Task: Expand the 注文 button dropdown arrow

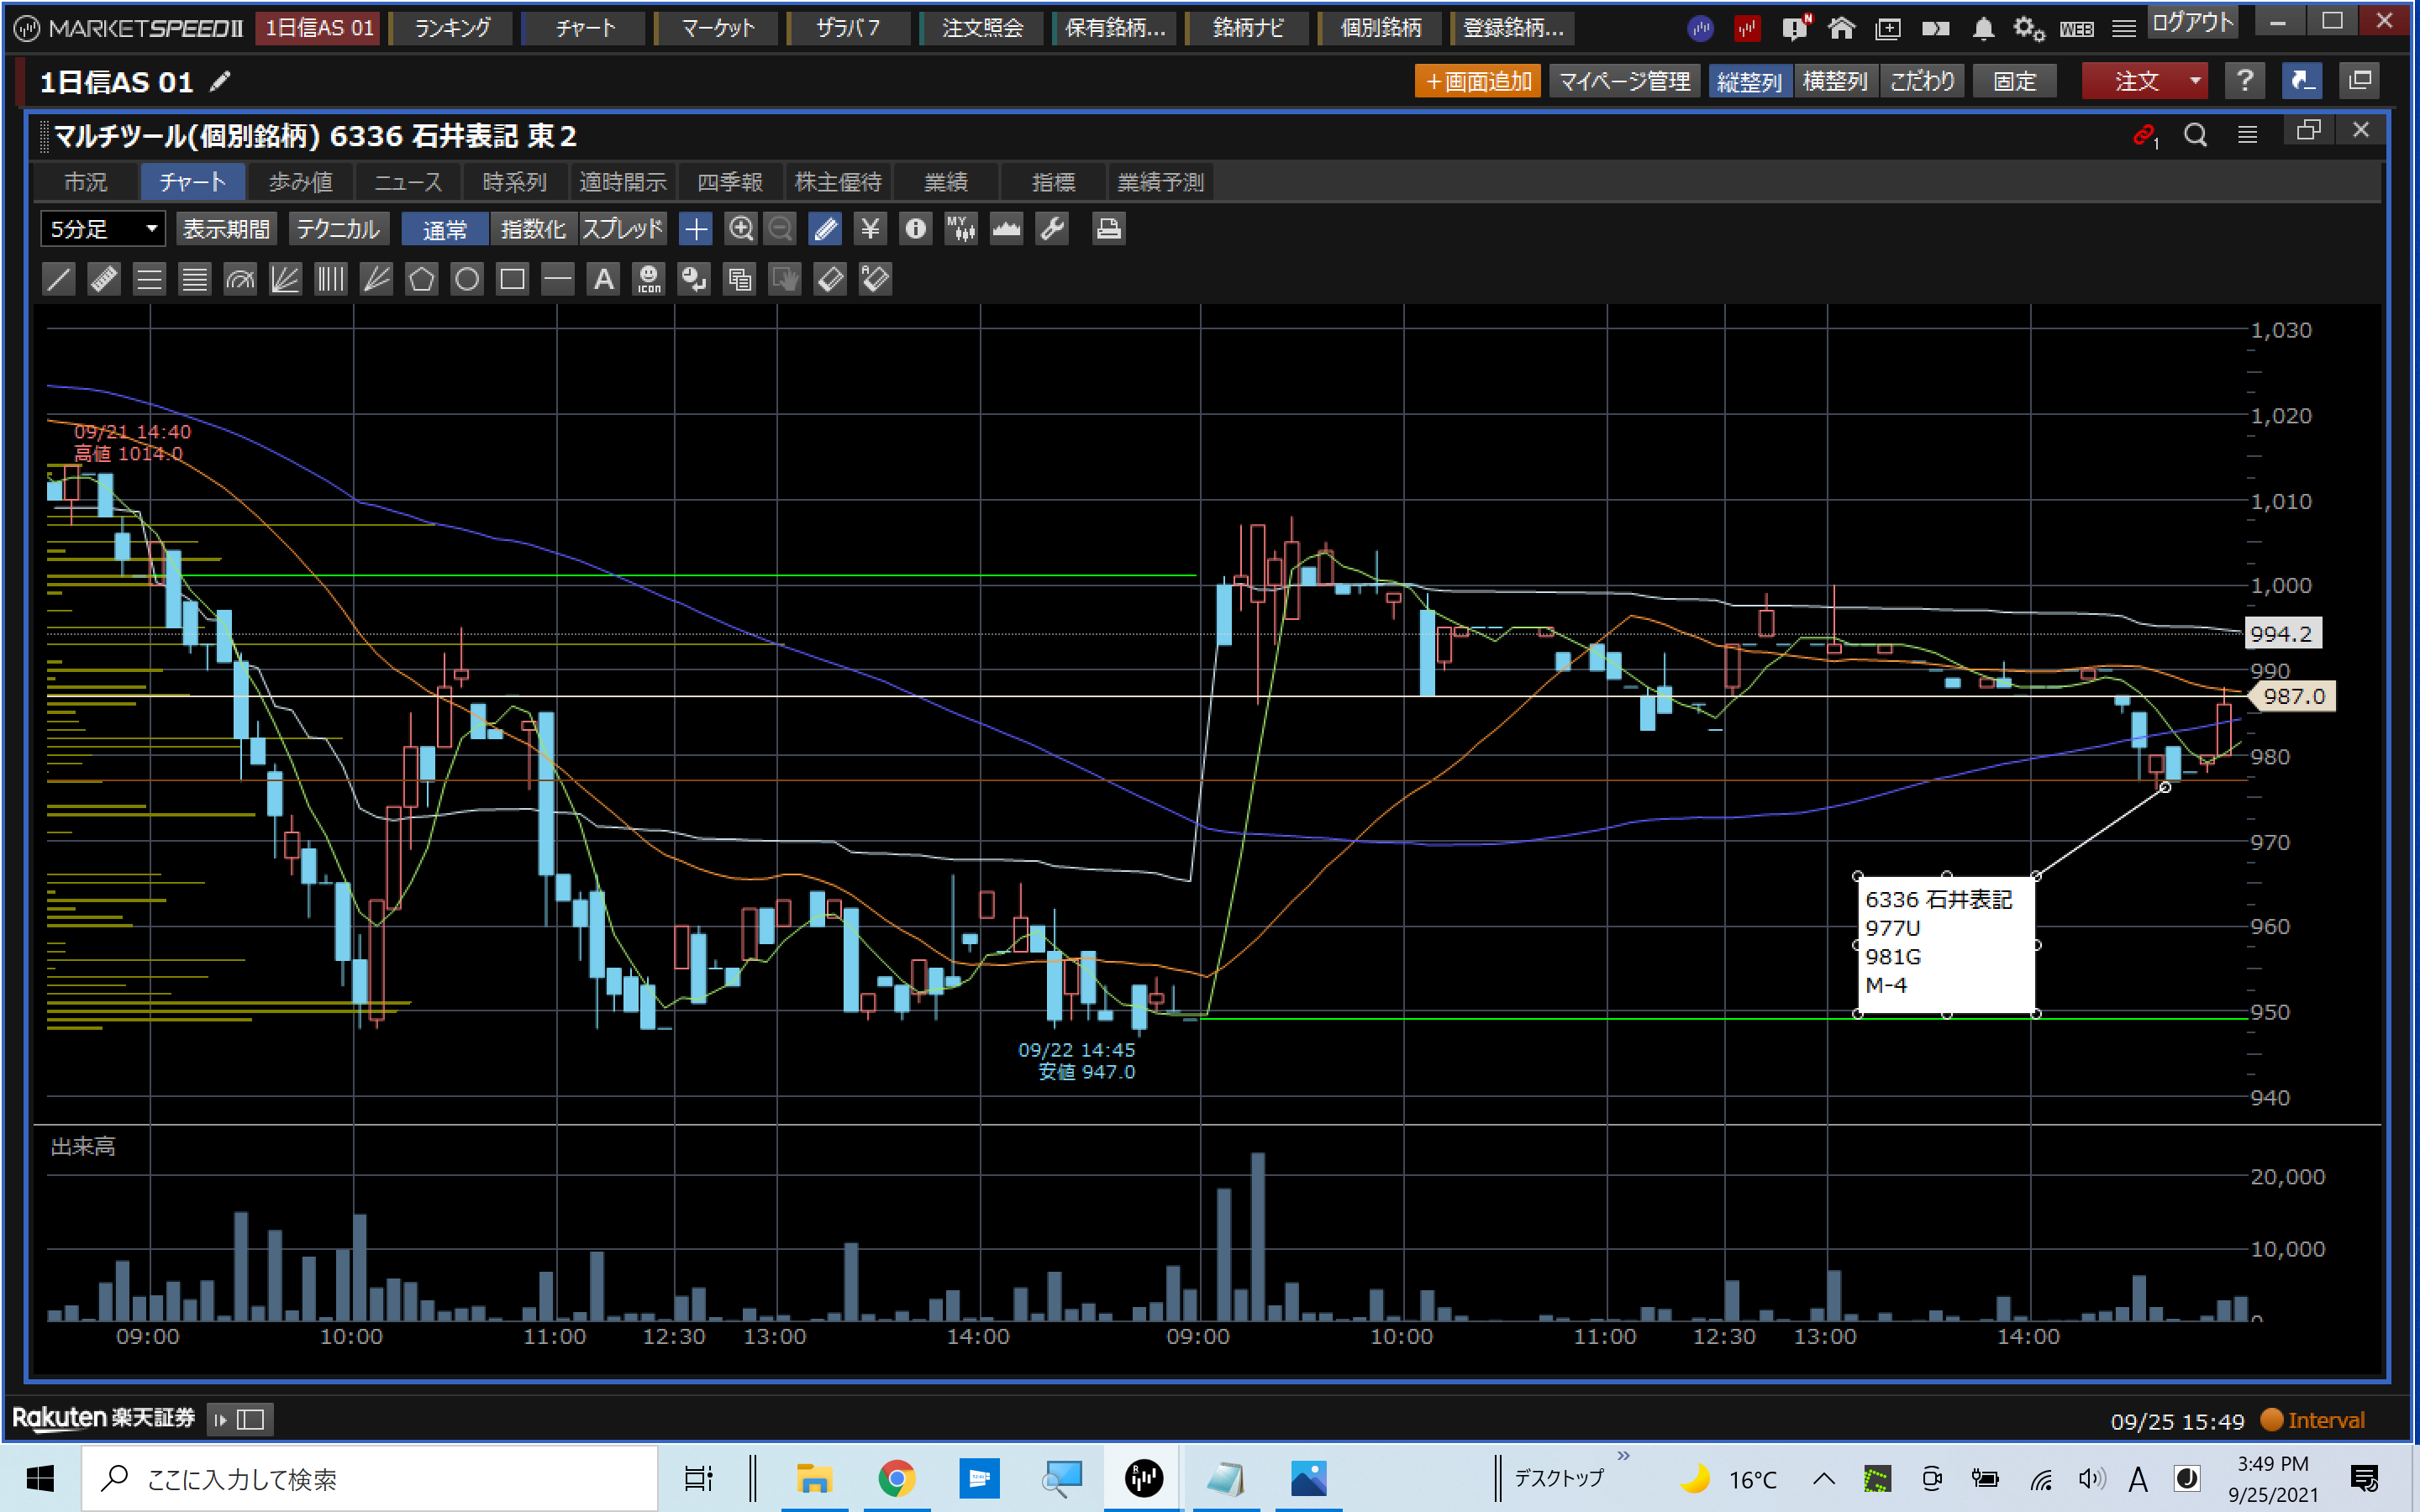Action: click(2195, 81)
